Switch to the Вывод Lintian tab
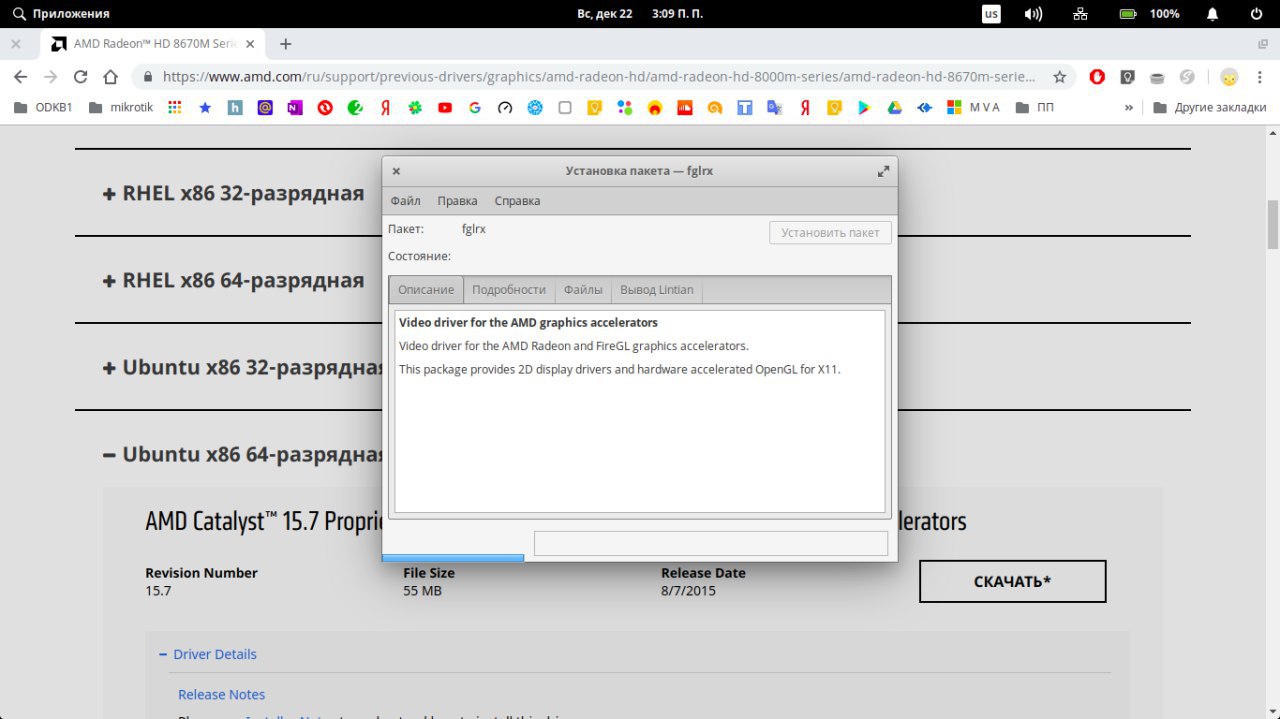Screen dimensions: 1280x719 (x=657, y=290)
